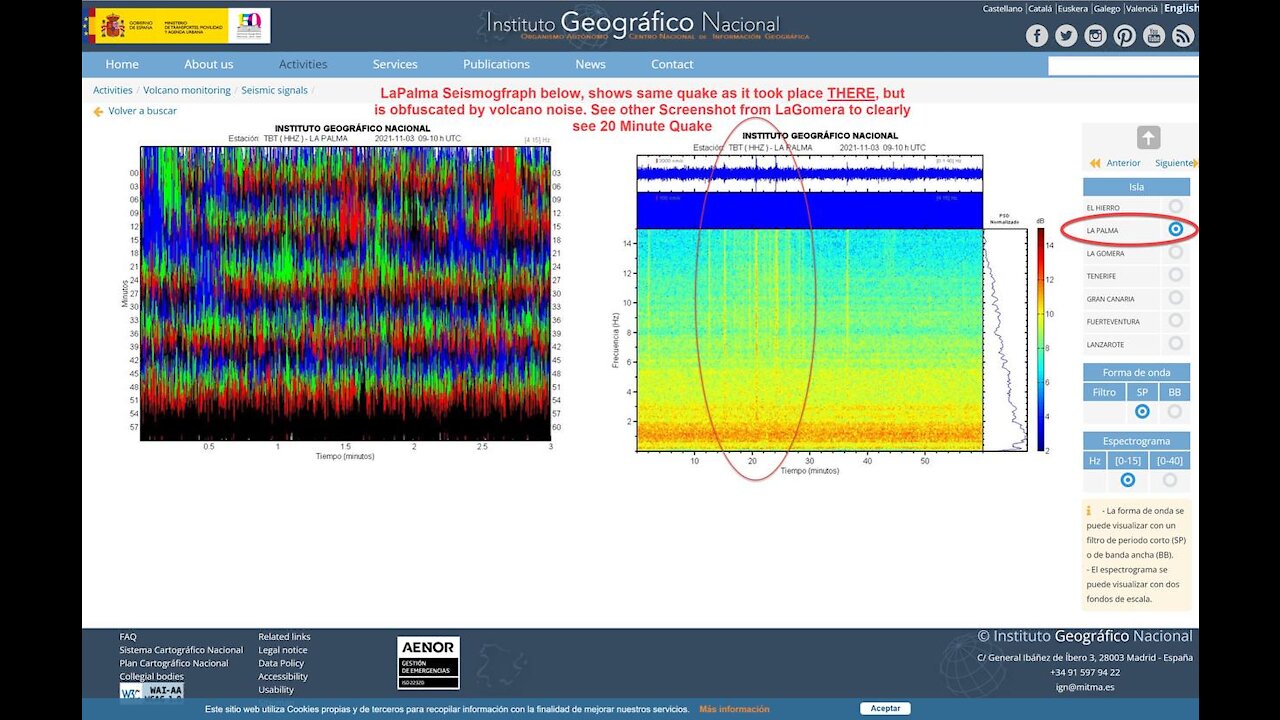Viewport: 1280px width, 720px height.
Task: Open Plan Cartográfico Nacional footer link
Action: [x=174, y=663]
